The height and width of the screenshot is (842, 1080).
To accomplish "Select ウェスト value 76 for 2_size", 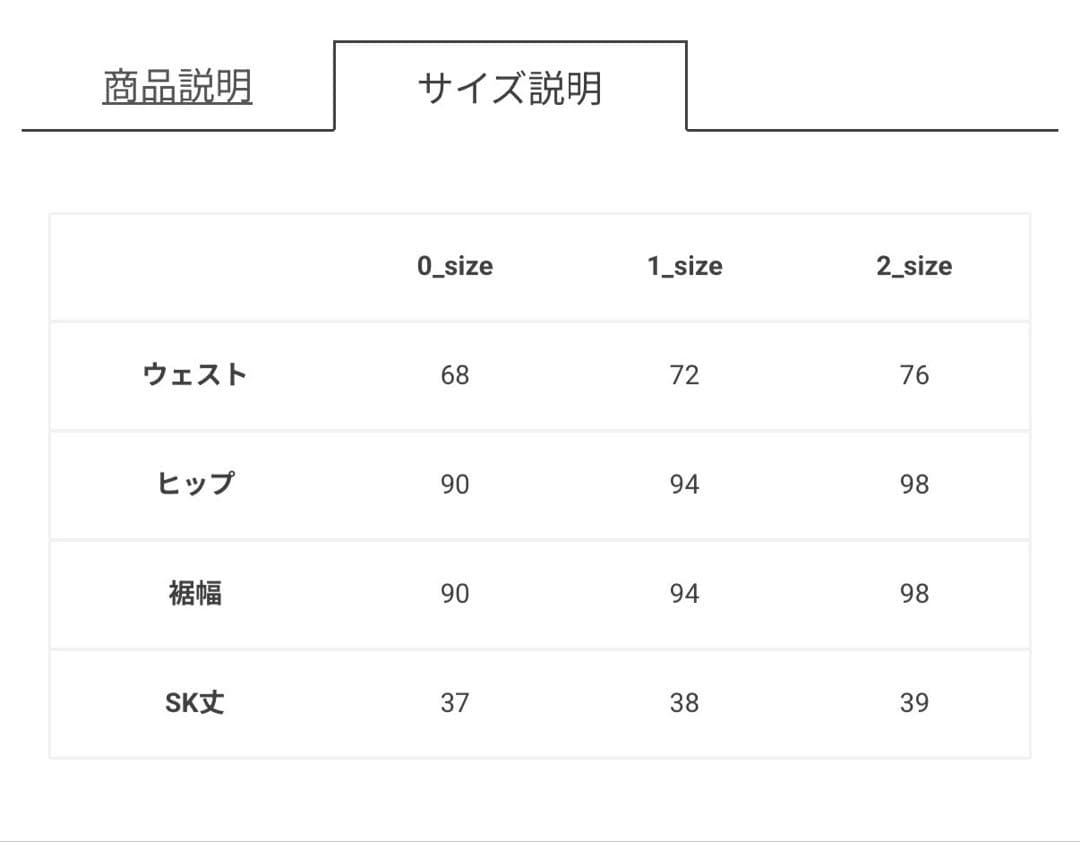I will [x=914, y=375].
